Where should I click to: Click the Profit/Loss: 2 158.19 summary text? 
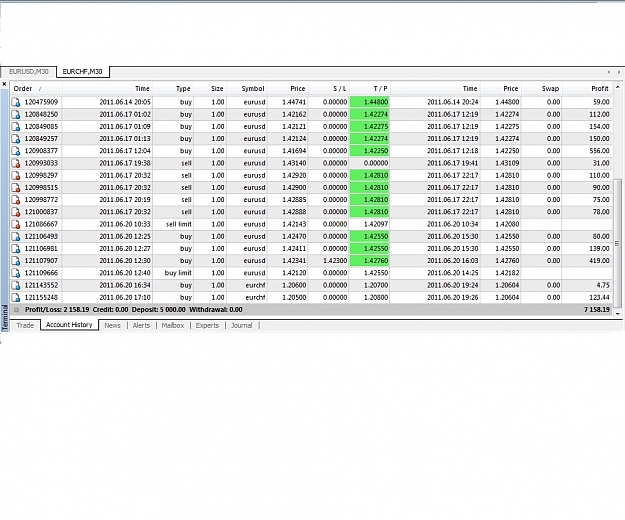coord(57,310)
